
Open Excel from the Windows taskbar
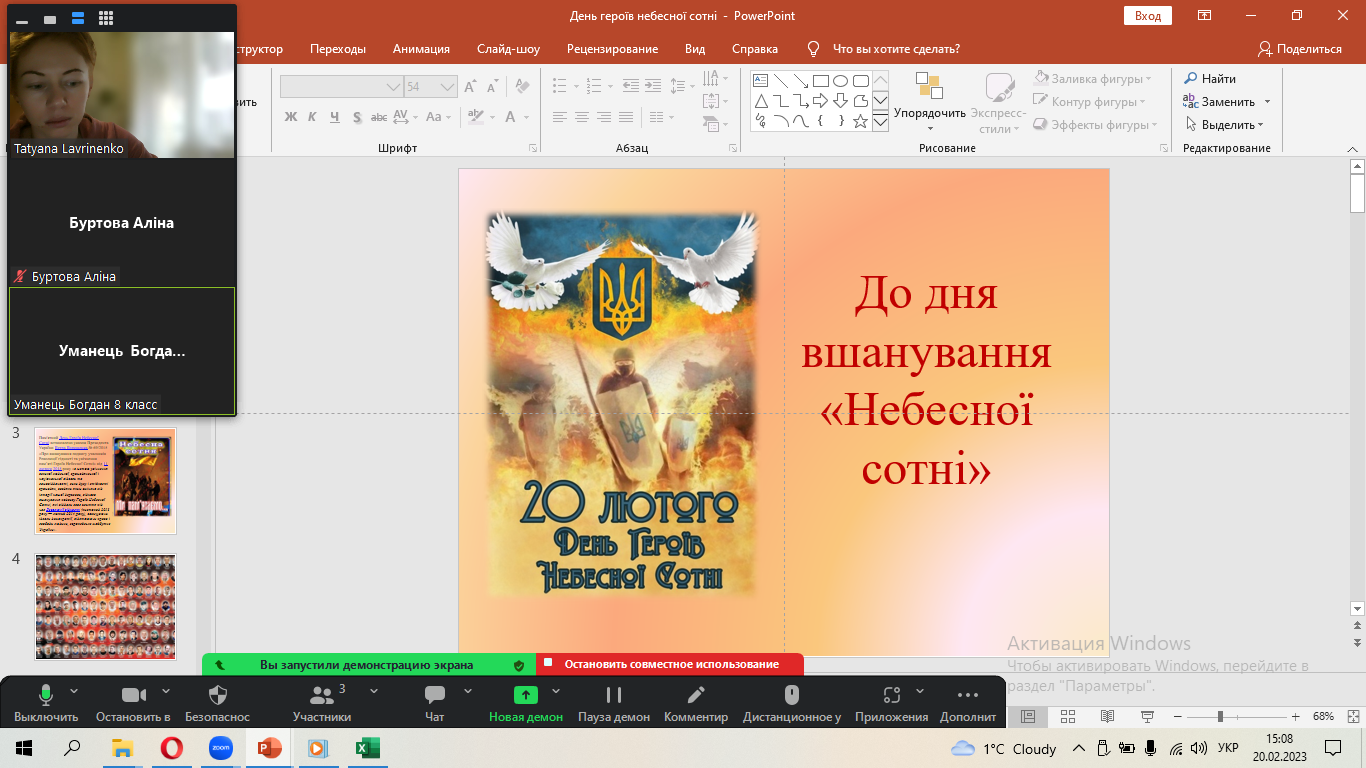(365, 748)
